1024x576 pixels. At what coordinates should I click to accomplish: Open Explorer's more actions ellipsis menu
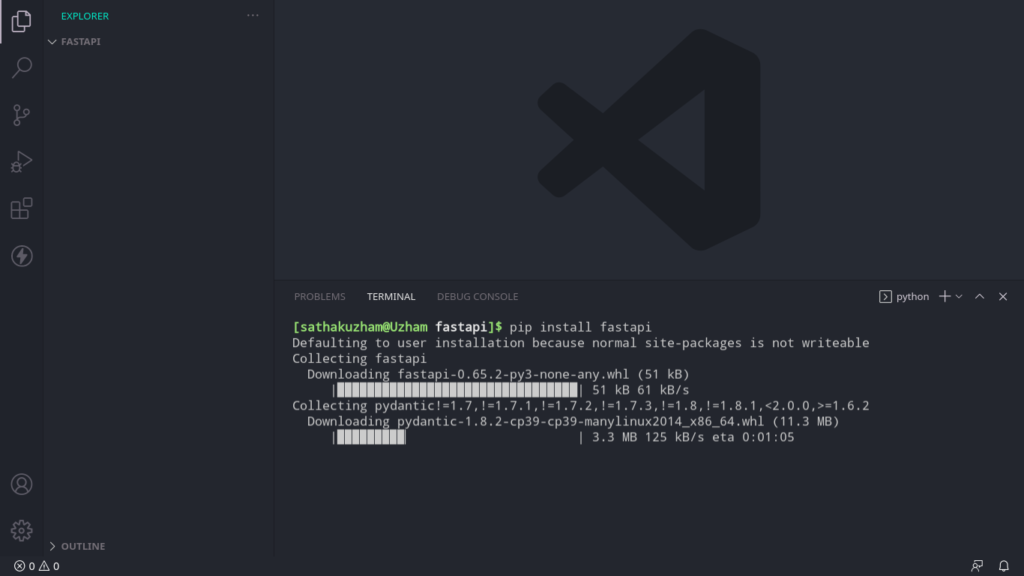253,16
